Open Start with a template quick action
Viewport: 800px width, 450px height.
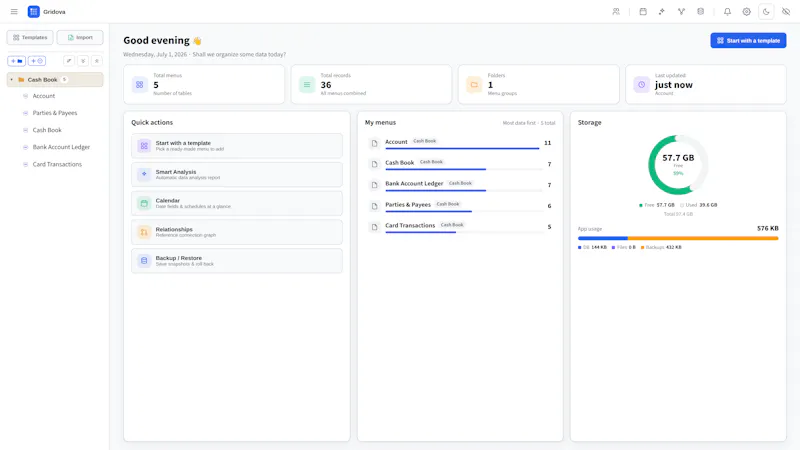coord(237,146)
